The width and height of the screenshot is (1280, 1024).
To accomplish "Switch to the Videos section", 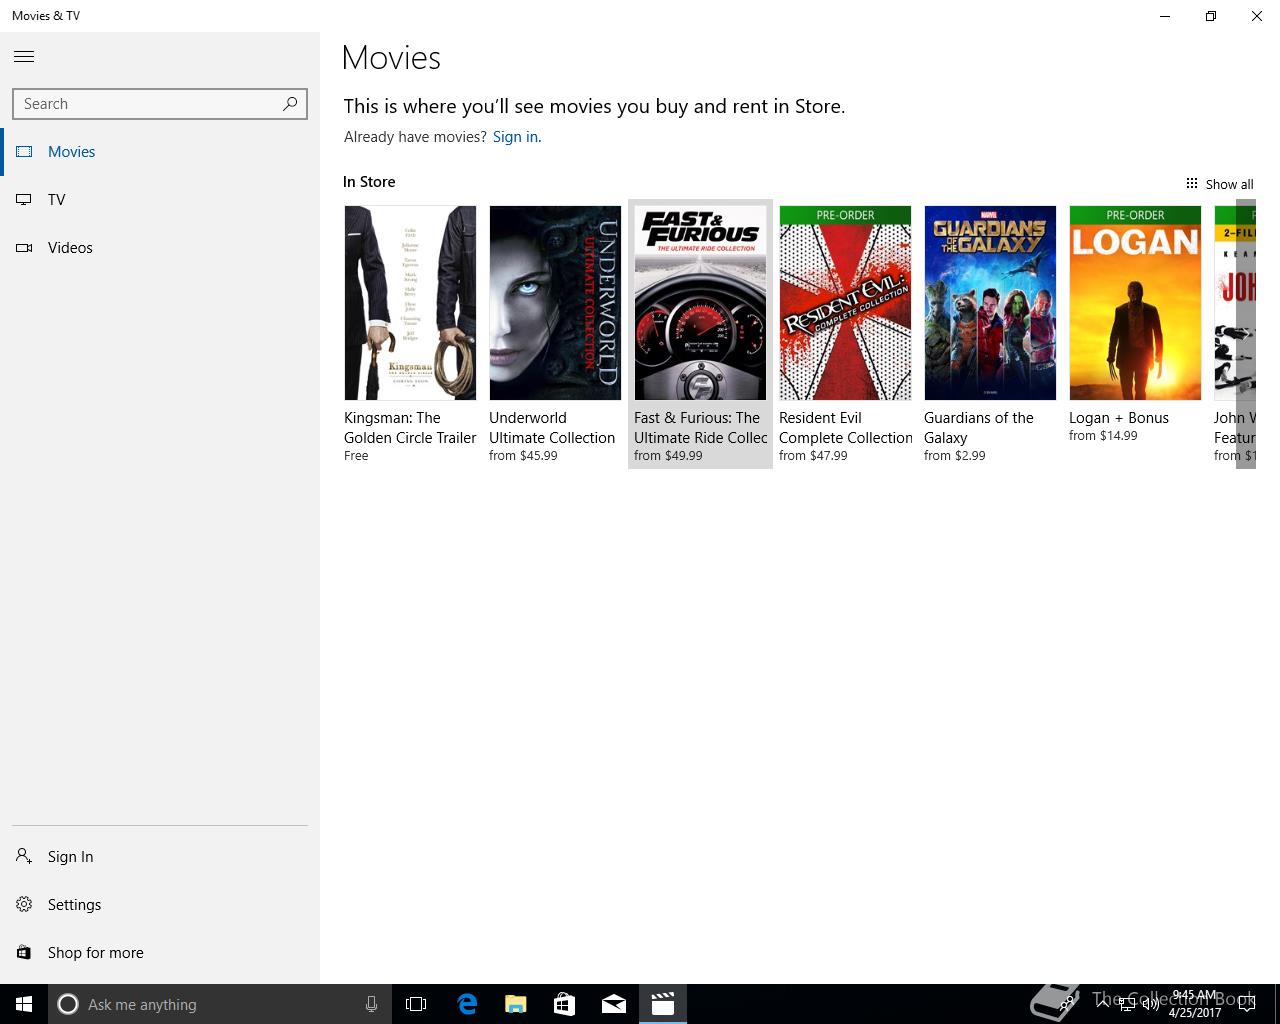I will coord(70,248).
